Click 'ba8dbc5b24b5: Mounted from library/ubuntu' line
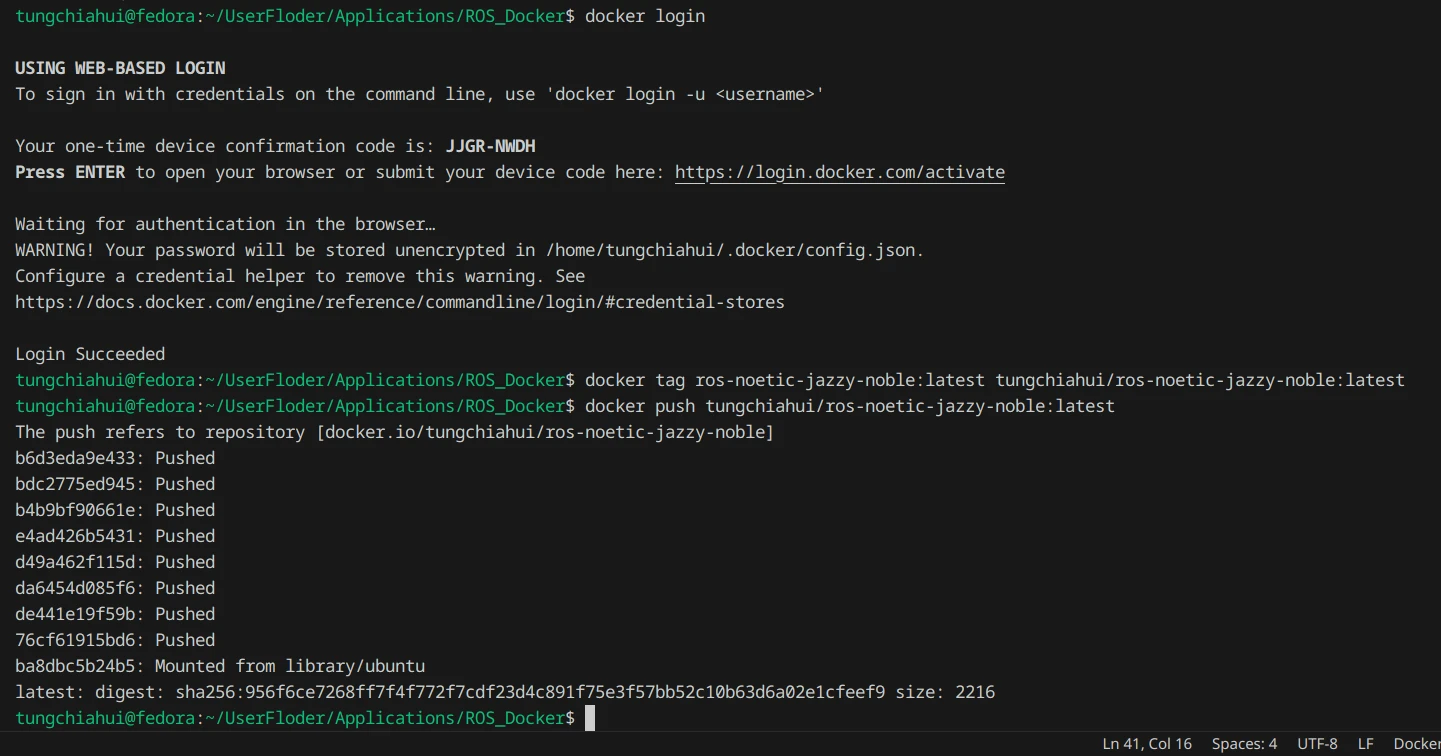 pos(220,666)
